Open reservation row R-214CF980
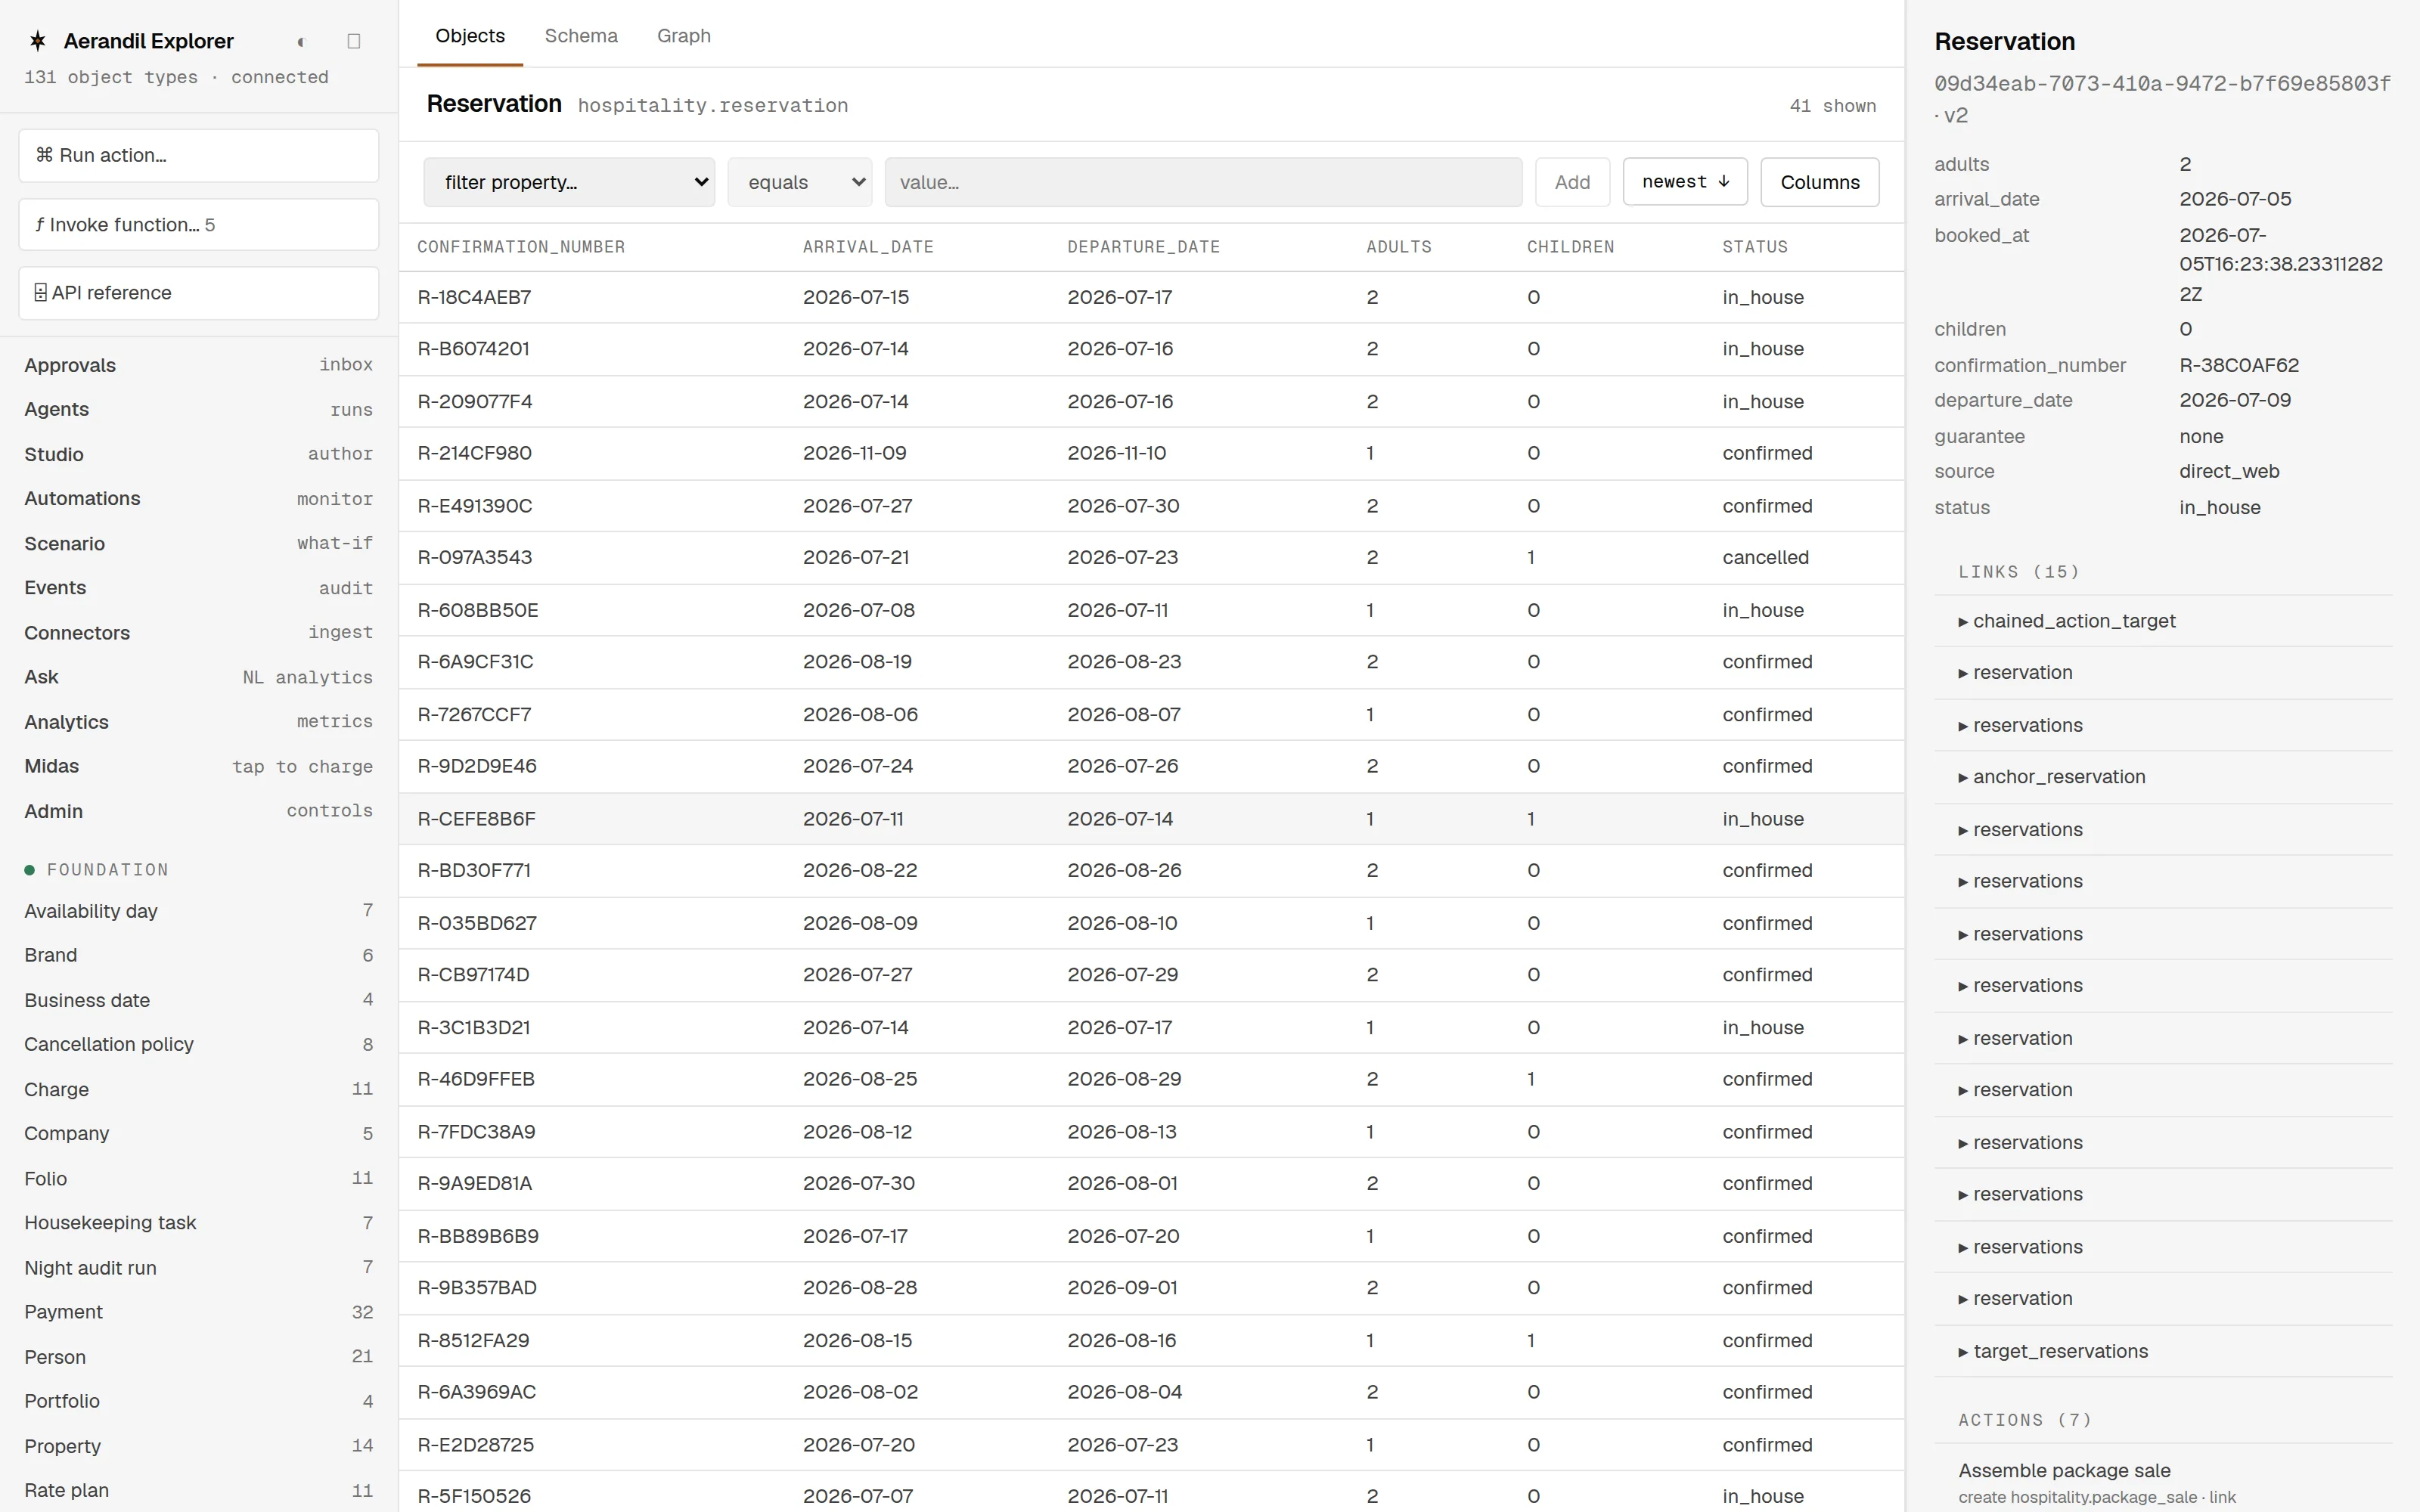 (x=1151, y=453)
